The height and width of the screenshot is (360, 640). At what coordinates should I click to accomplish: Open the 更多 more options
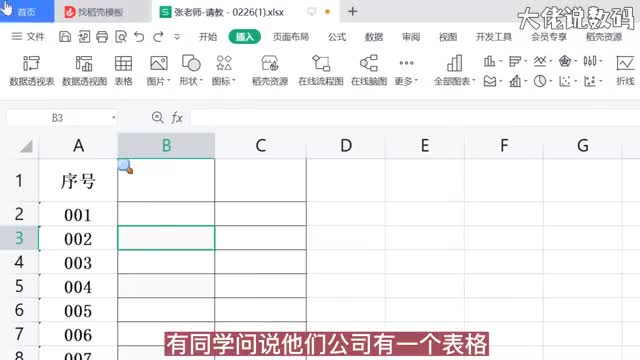coord(406,70)
